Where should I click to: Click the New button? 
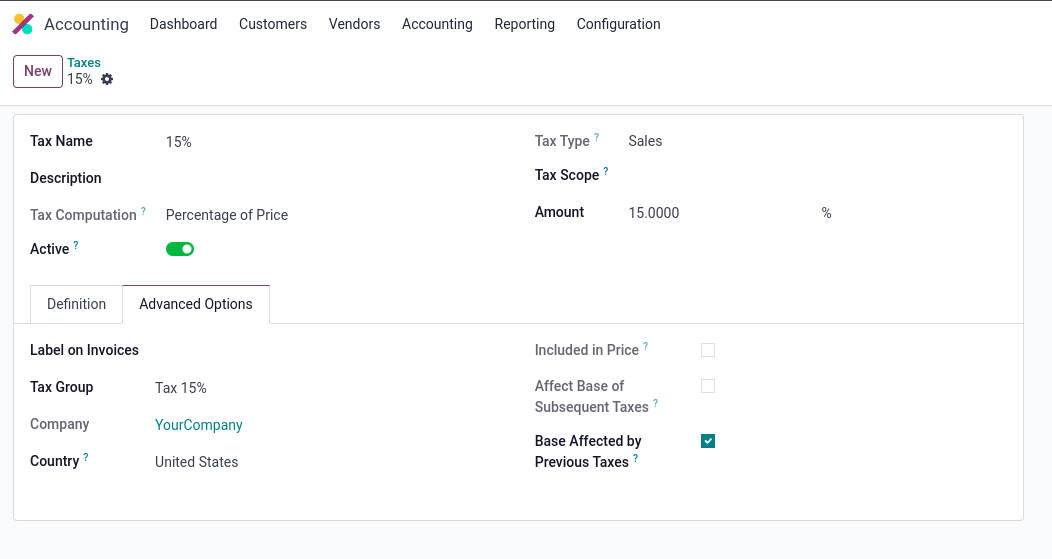38,71
